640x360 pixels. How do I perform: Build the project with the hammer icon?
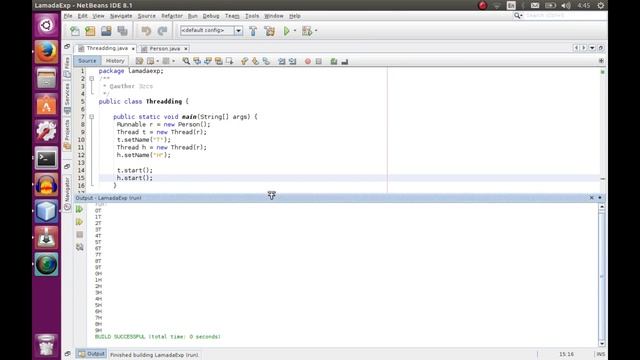pos(253,31)
